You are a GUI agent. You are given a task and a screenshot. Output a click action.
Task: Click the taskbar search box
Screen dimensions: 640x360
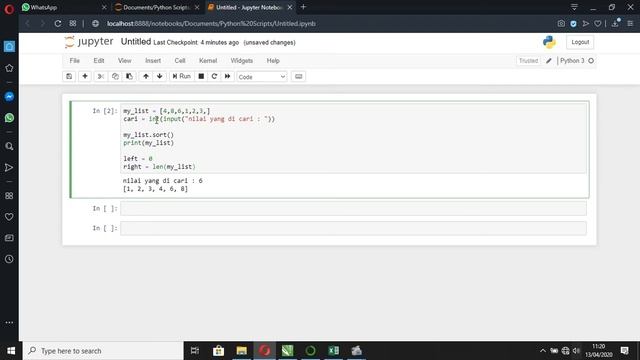click(x=103, y=351)
